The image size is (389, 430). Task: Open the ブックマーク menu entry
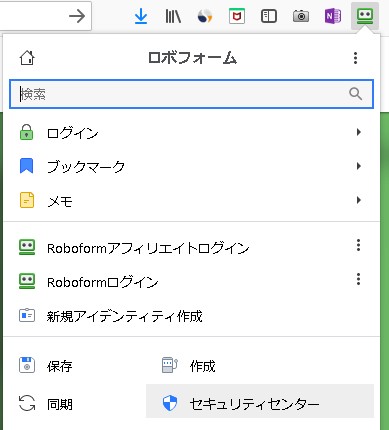pos(191,166)
